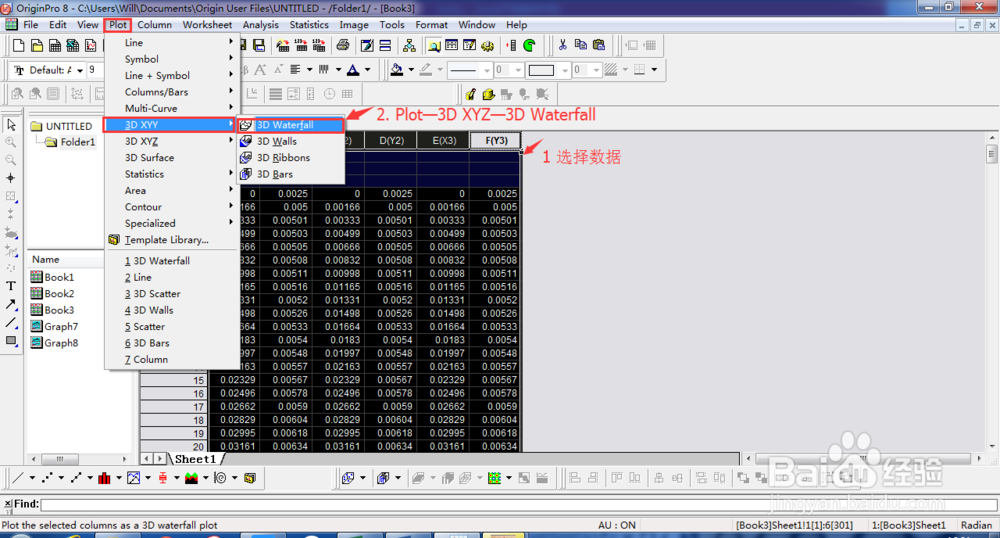Click the fill color paint bucket icon

(397, 69)
